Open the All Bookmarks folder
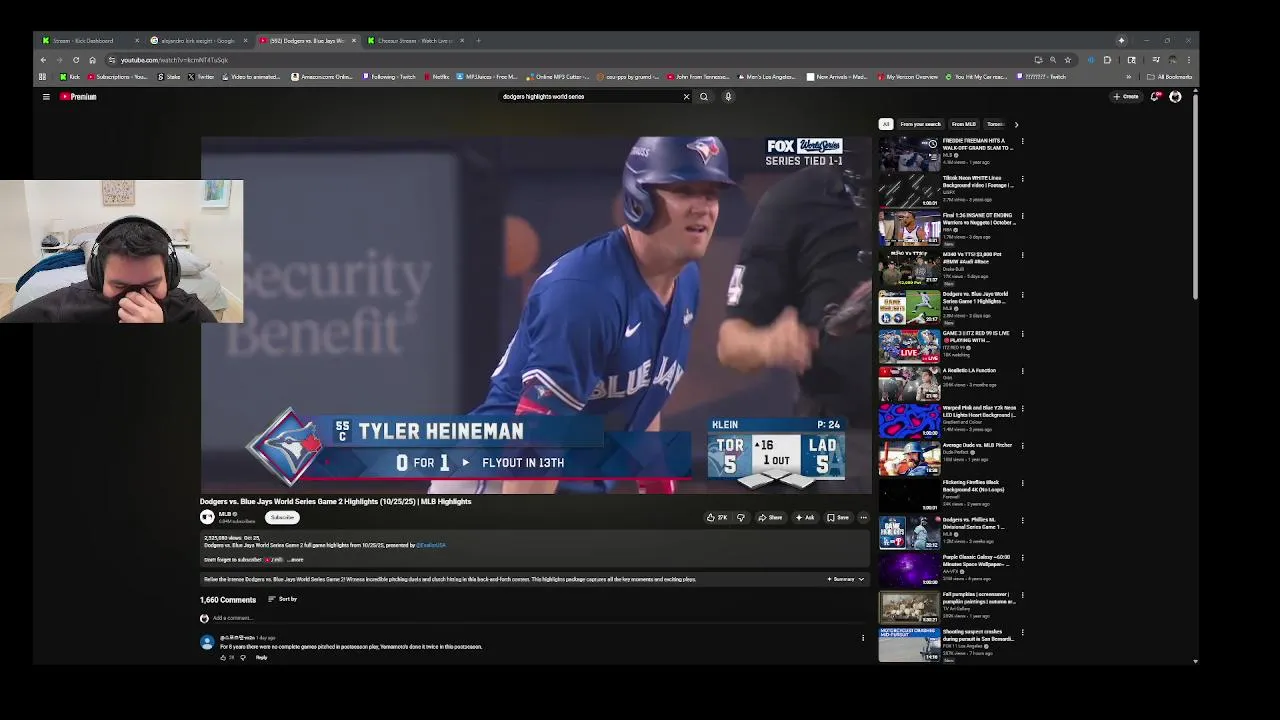The width and height of the screenshot is (1280, 720). (x=1170, y=77)
